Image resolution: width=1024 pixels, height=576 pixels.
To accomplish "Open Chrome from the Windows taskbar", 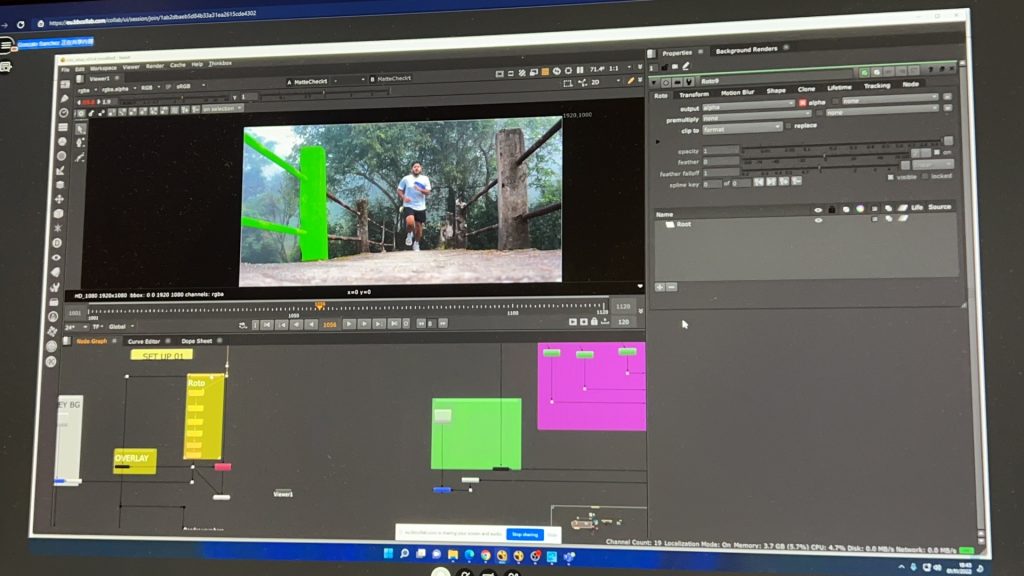I will click(485, 556).
